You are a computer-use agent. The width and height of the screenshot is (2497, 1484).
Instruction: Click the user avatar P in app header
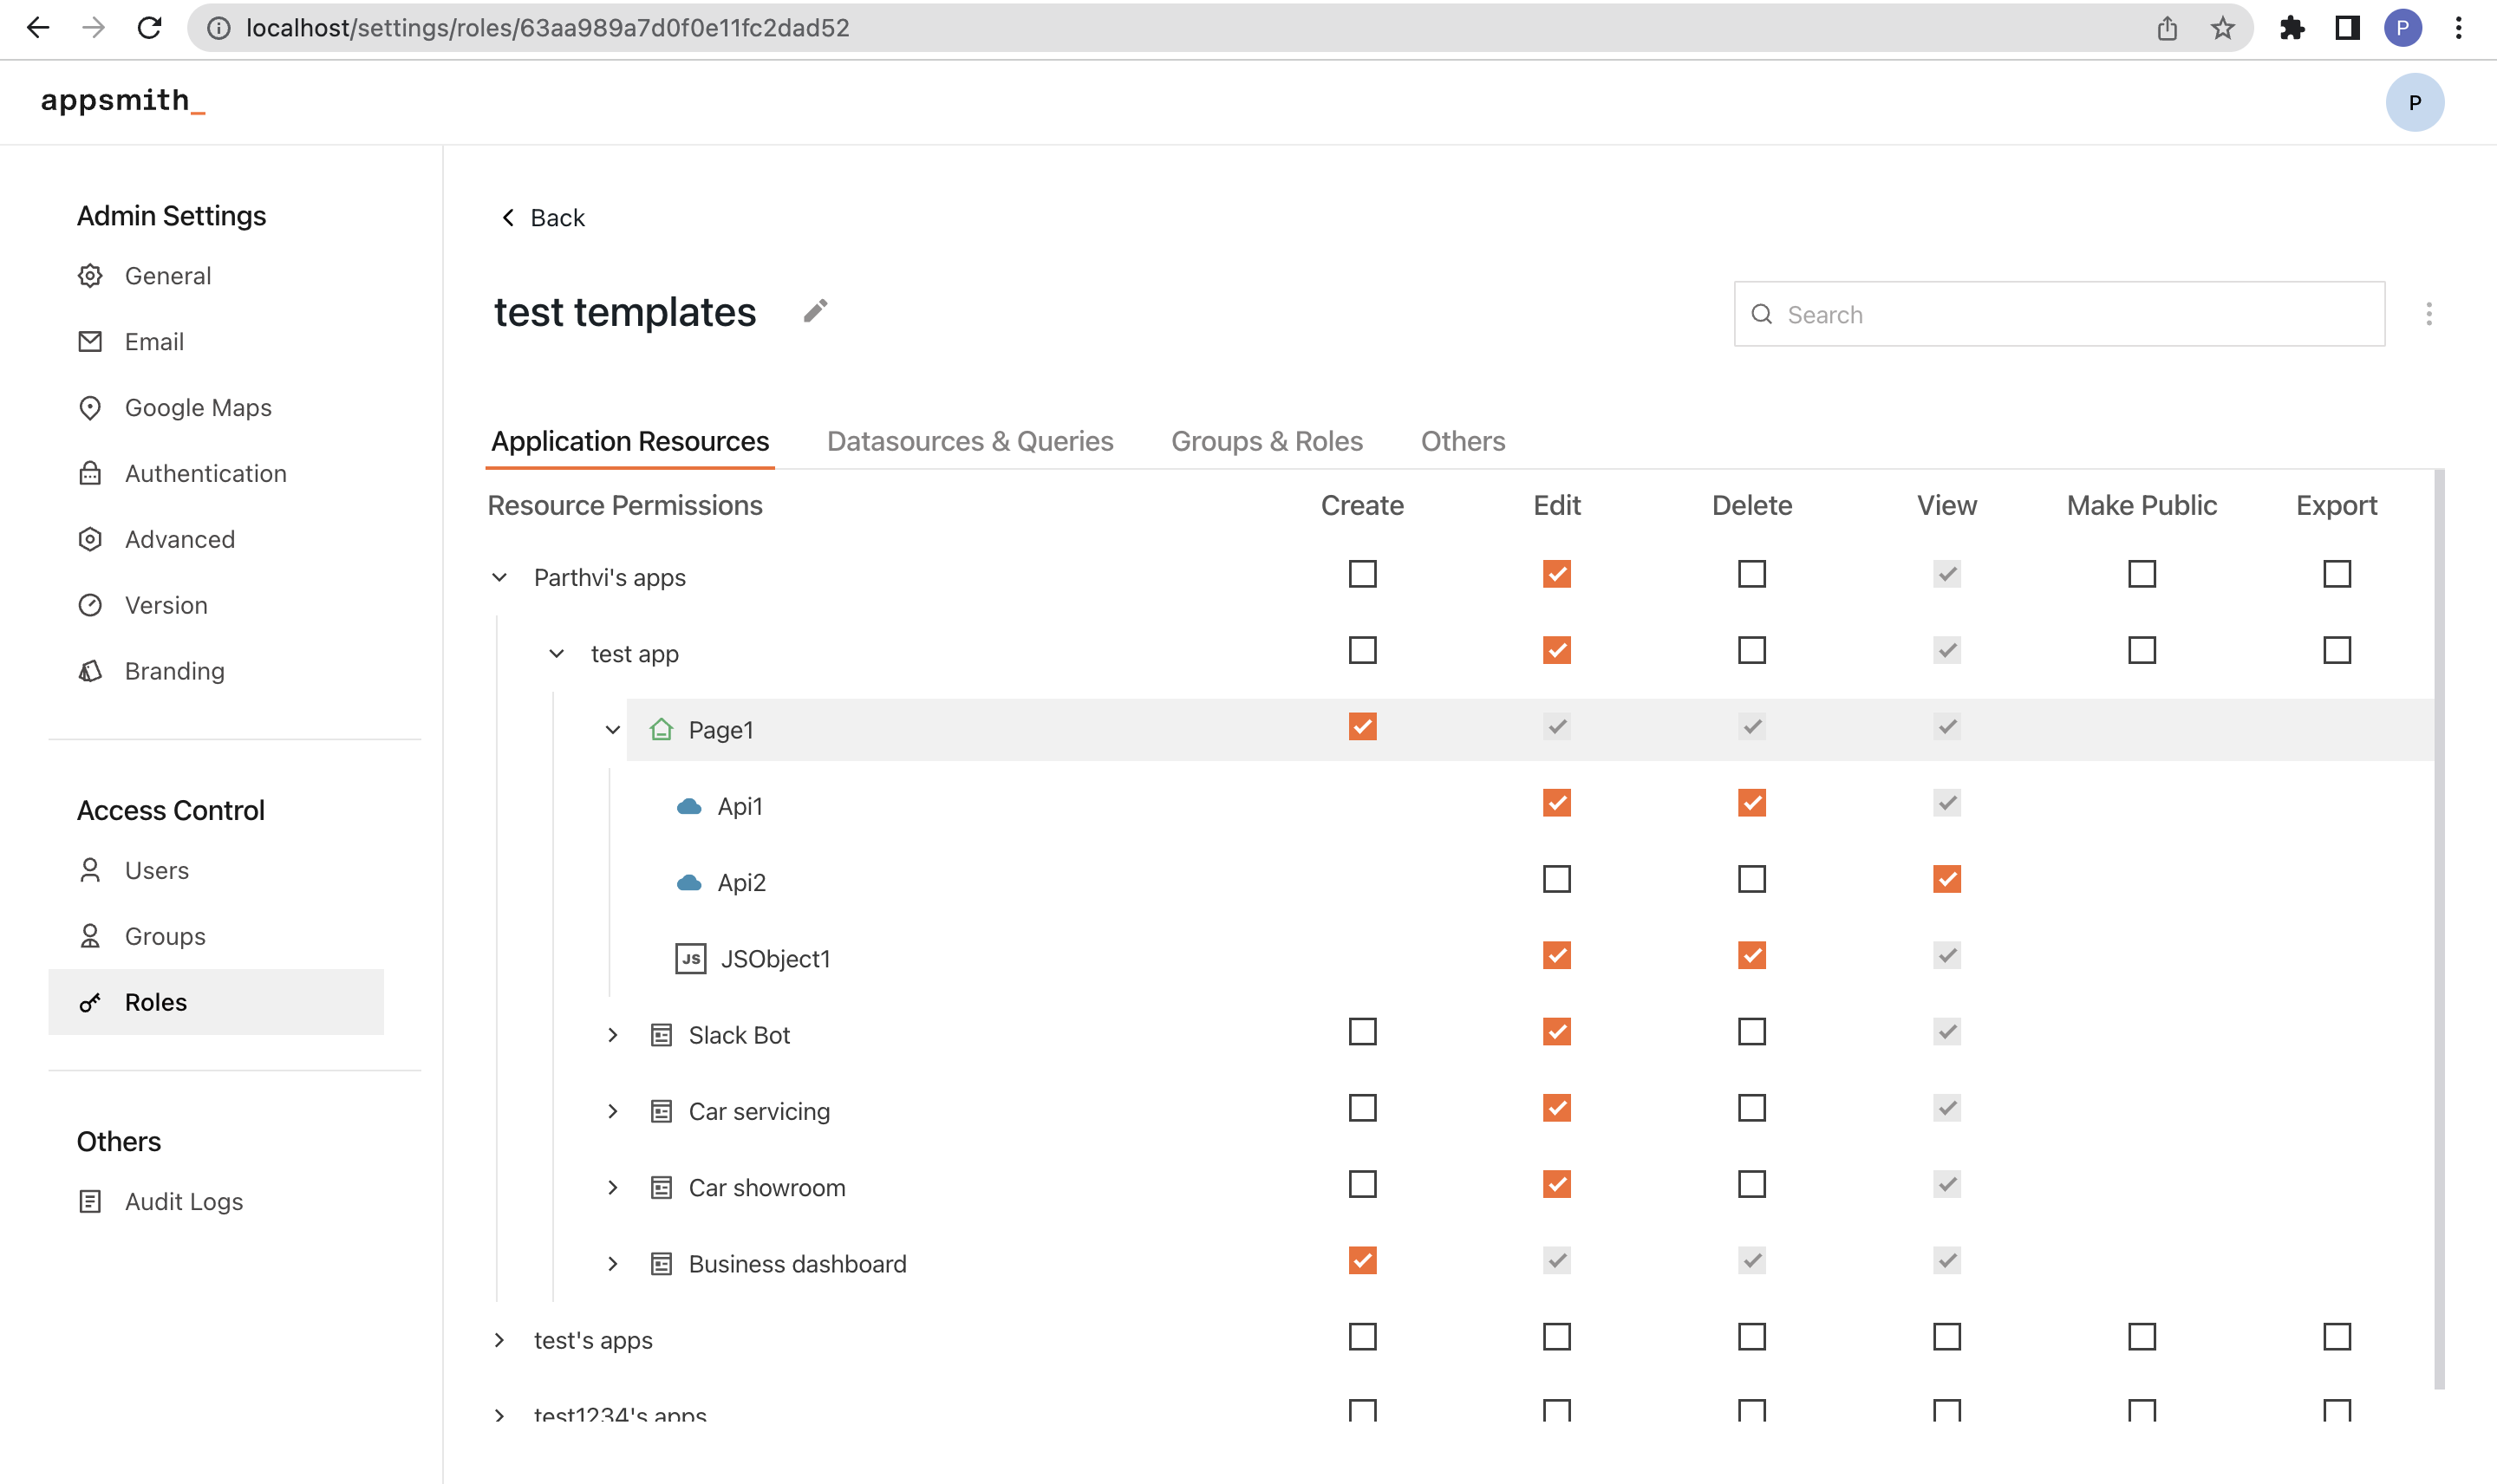(2414, 102)
